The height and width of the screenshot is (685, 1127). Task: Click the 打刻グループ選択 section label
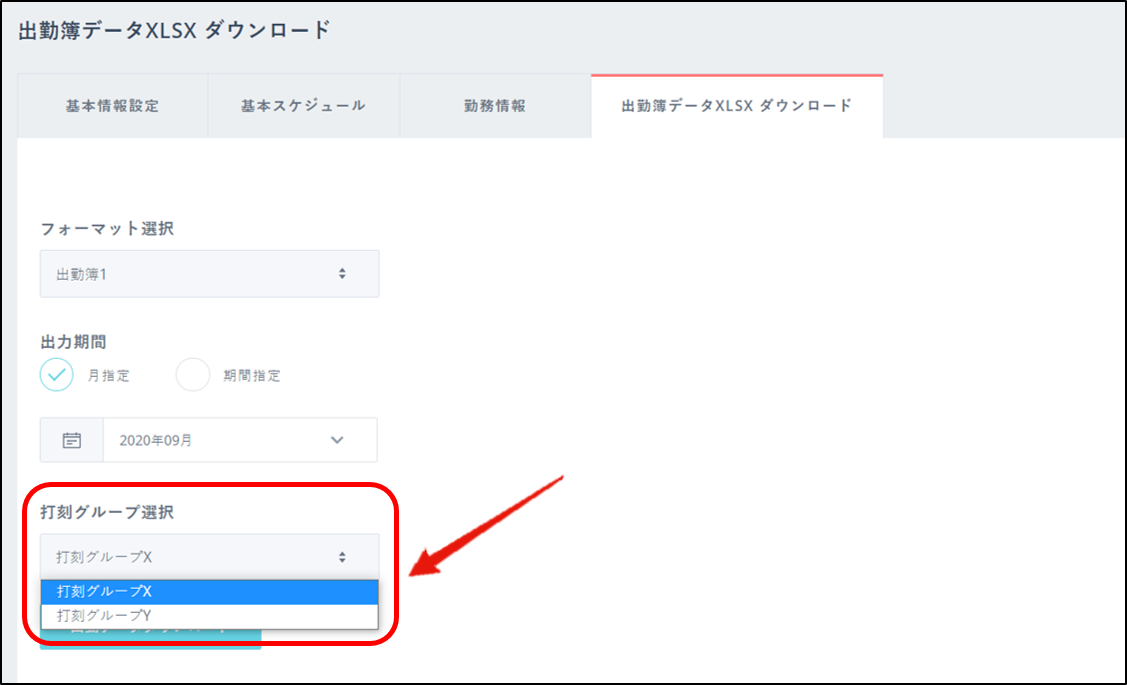[x=107, y=512]
